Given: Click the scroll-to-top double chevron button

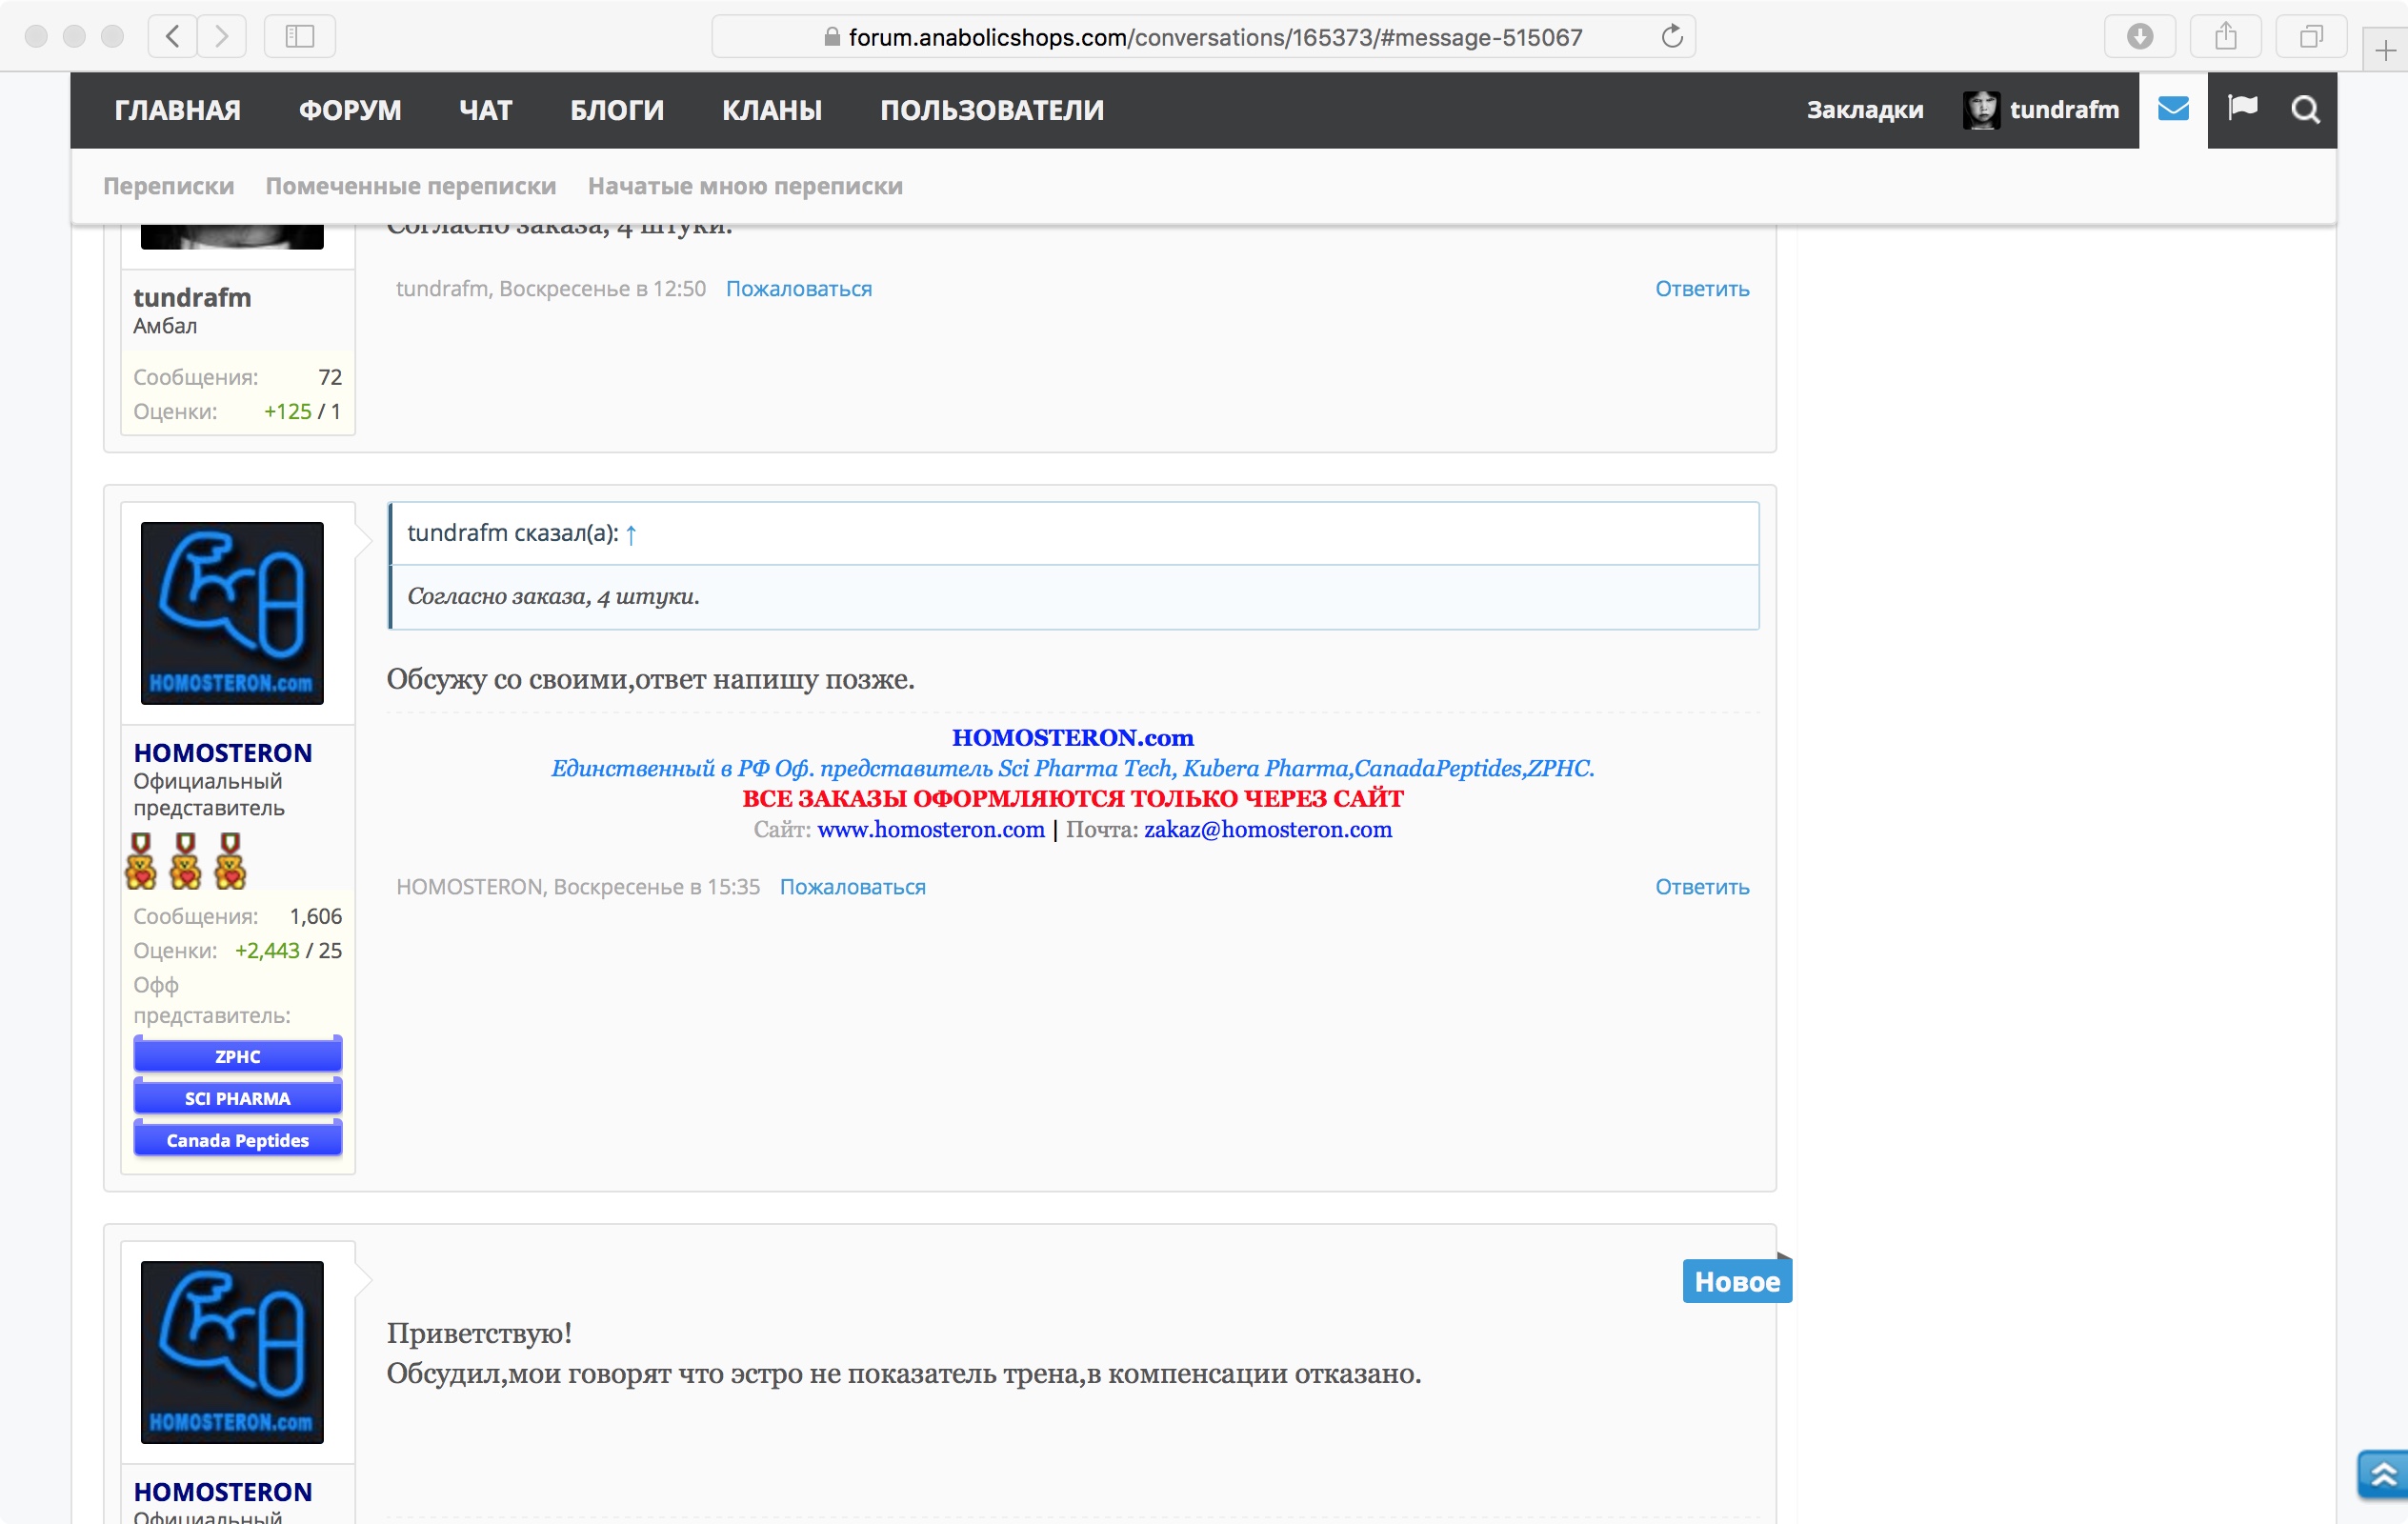Looking at the screenshot, I should [2383, 1473].
